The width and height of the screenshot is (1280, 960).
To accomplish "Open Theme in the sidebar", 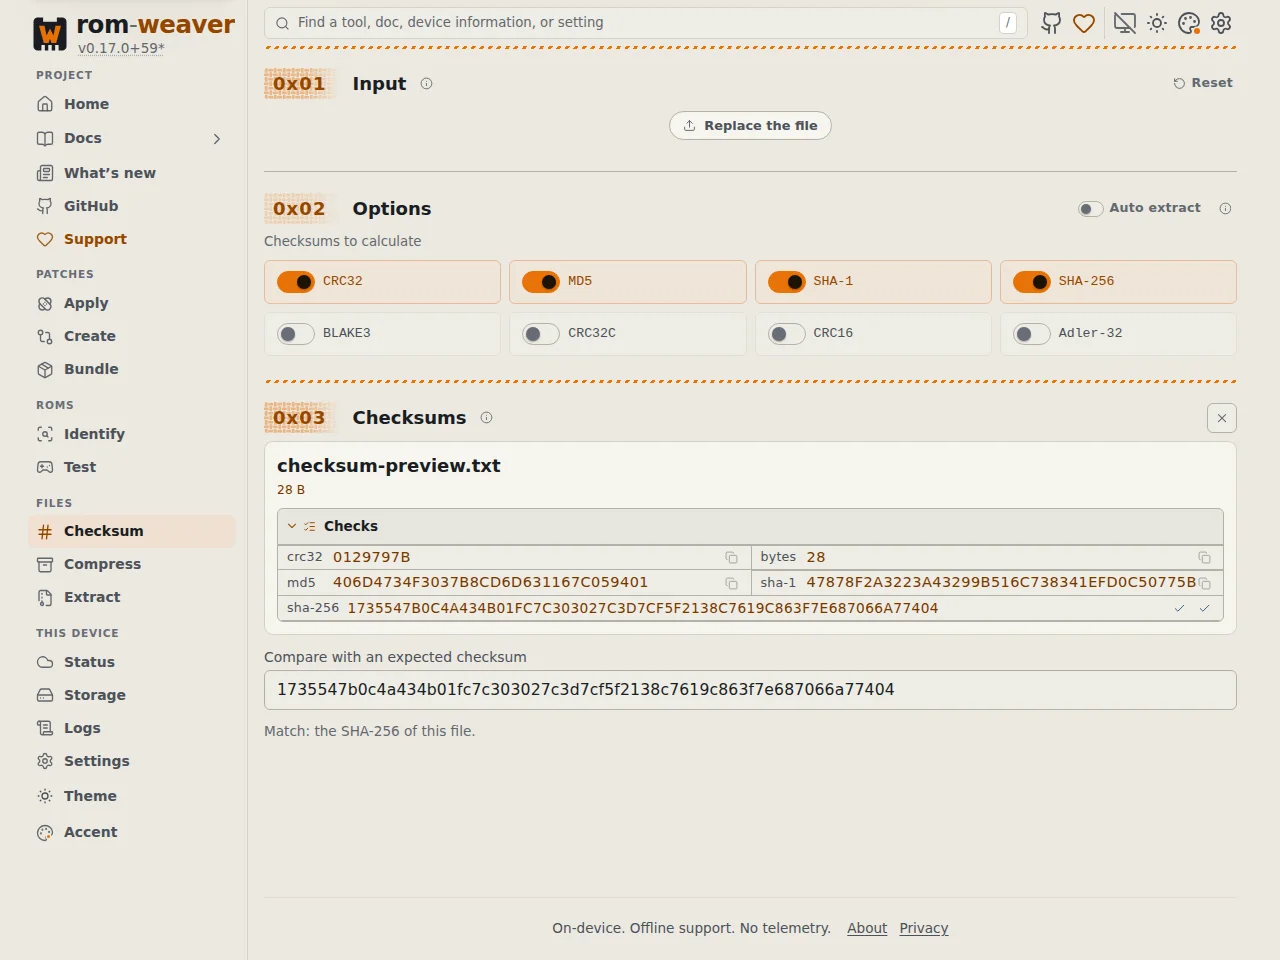I will click(x=132, y=796).
